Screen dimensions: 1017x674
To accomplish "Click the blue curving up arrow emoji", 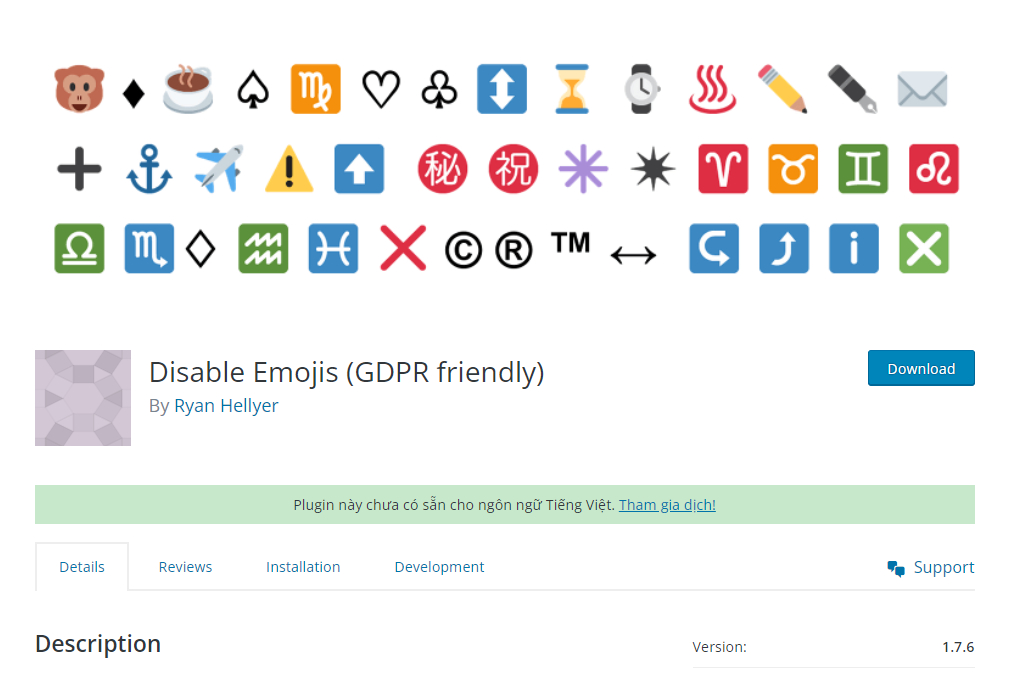I will tap(784, 248).
